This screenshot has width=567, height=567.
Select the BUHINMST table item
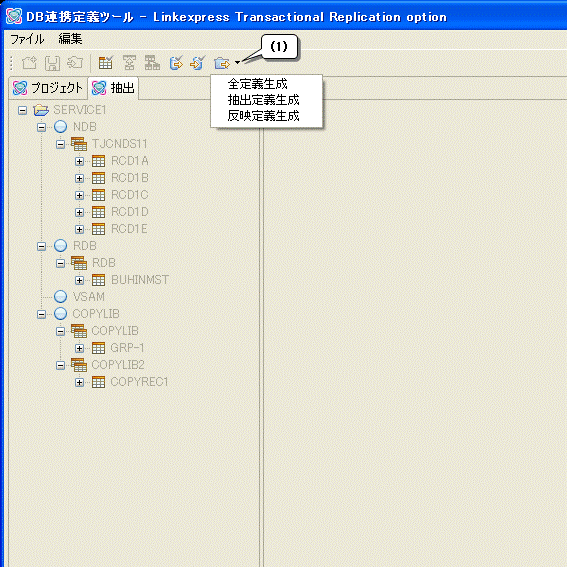pos(140,280)
